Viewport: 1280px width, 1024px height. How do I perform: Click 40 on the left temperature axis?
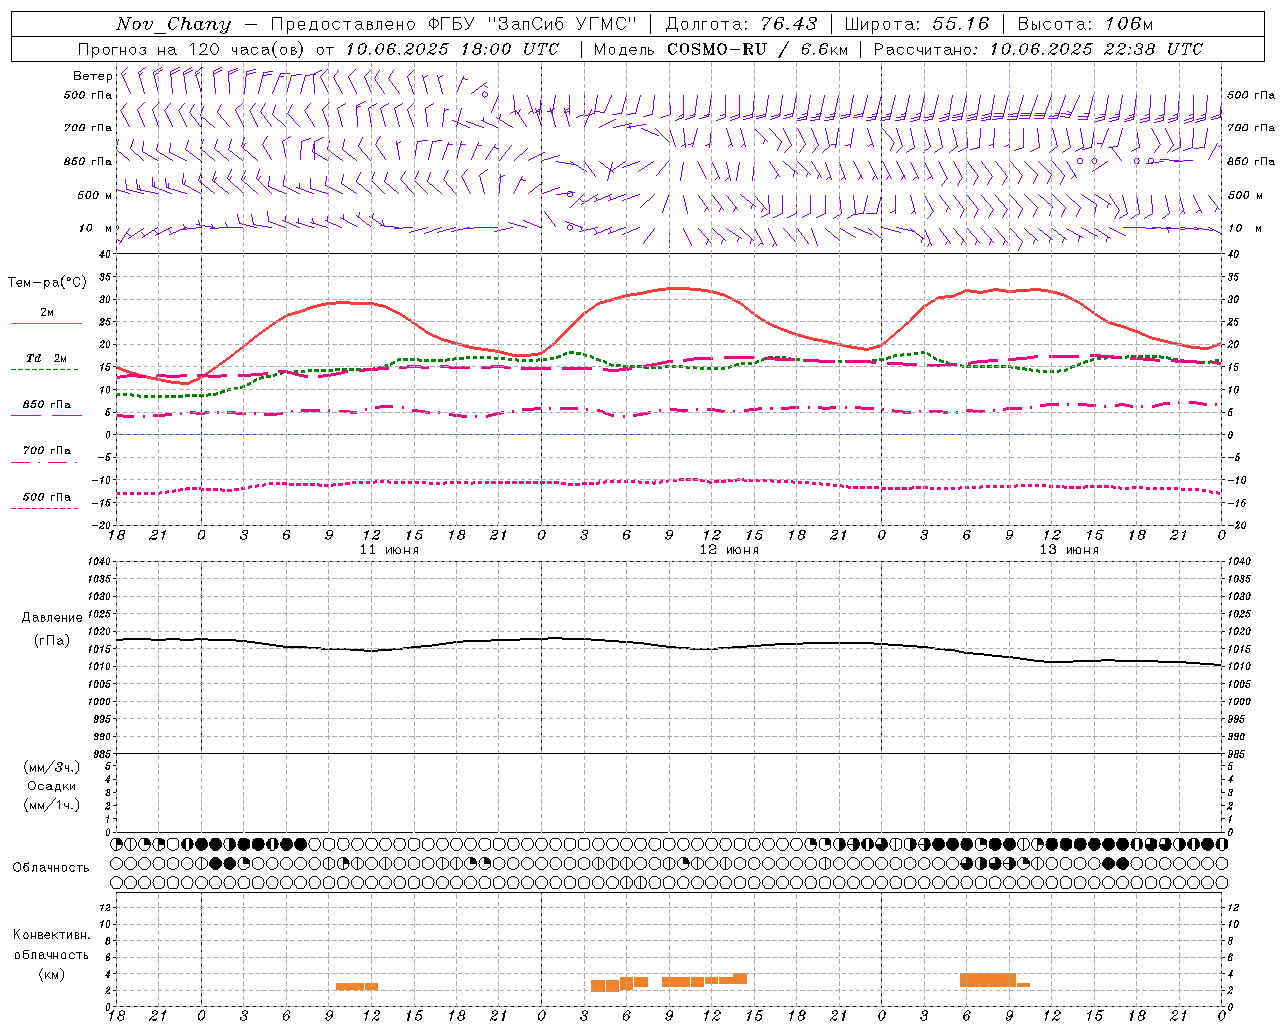pos(107,254)
